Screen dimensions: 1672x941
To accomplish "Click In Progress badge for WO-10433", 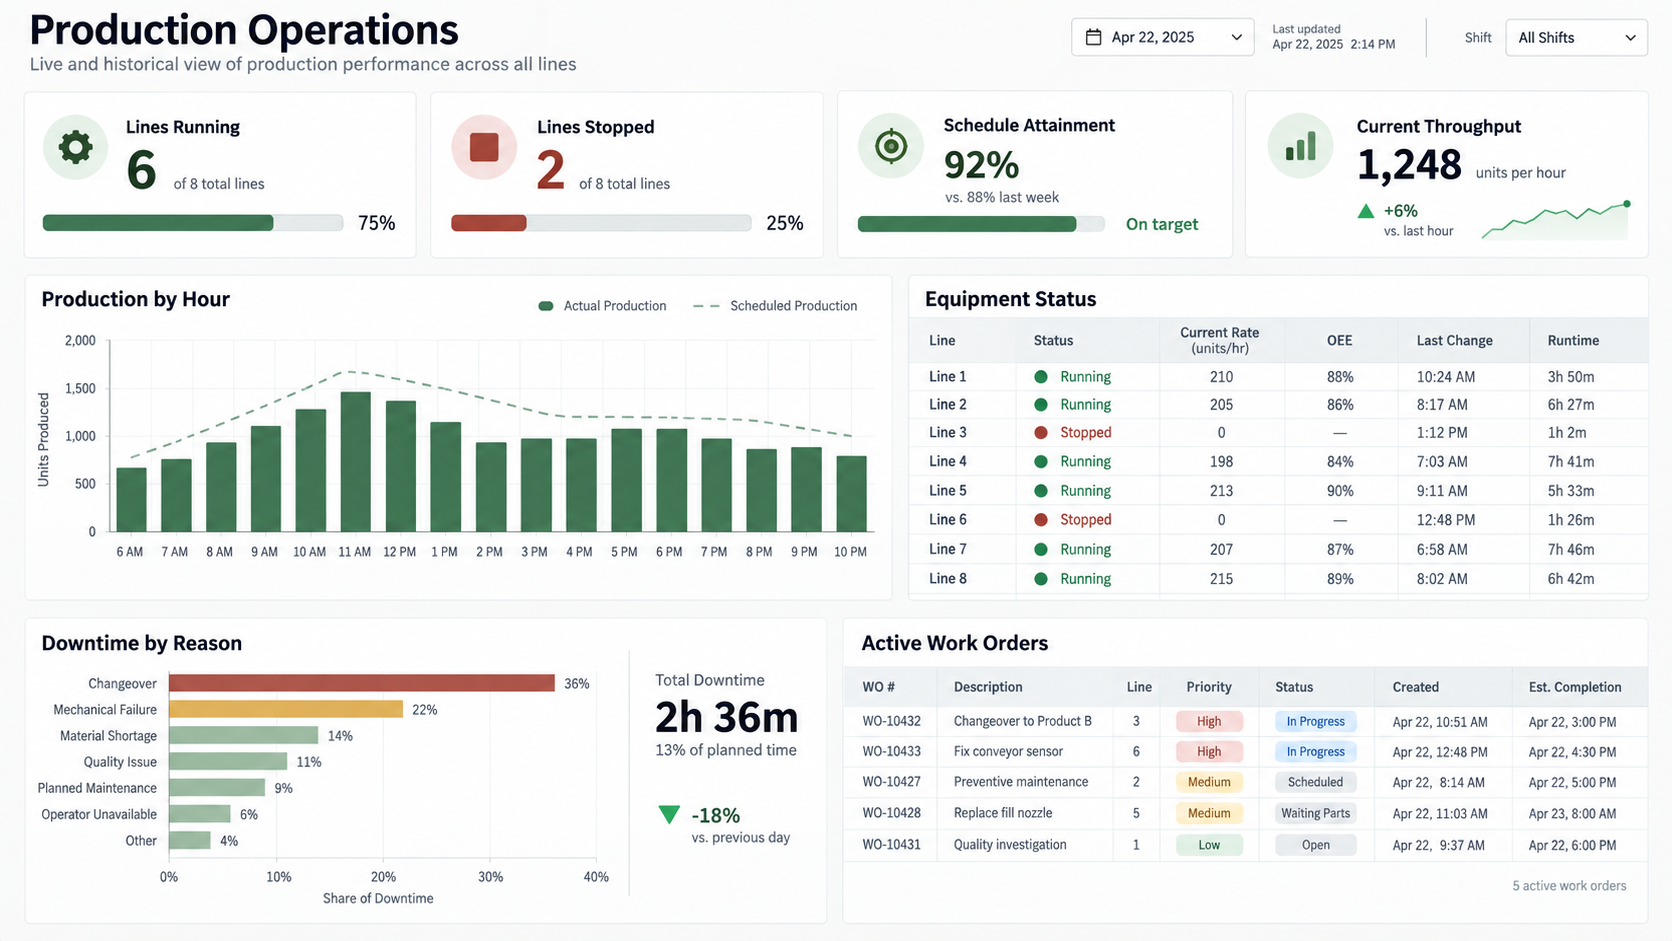I will click(1315, 752).
